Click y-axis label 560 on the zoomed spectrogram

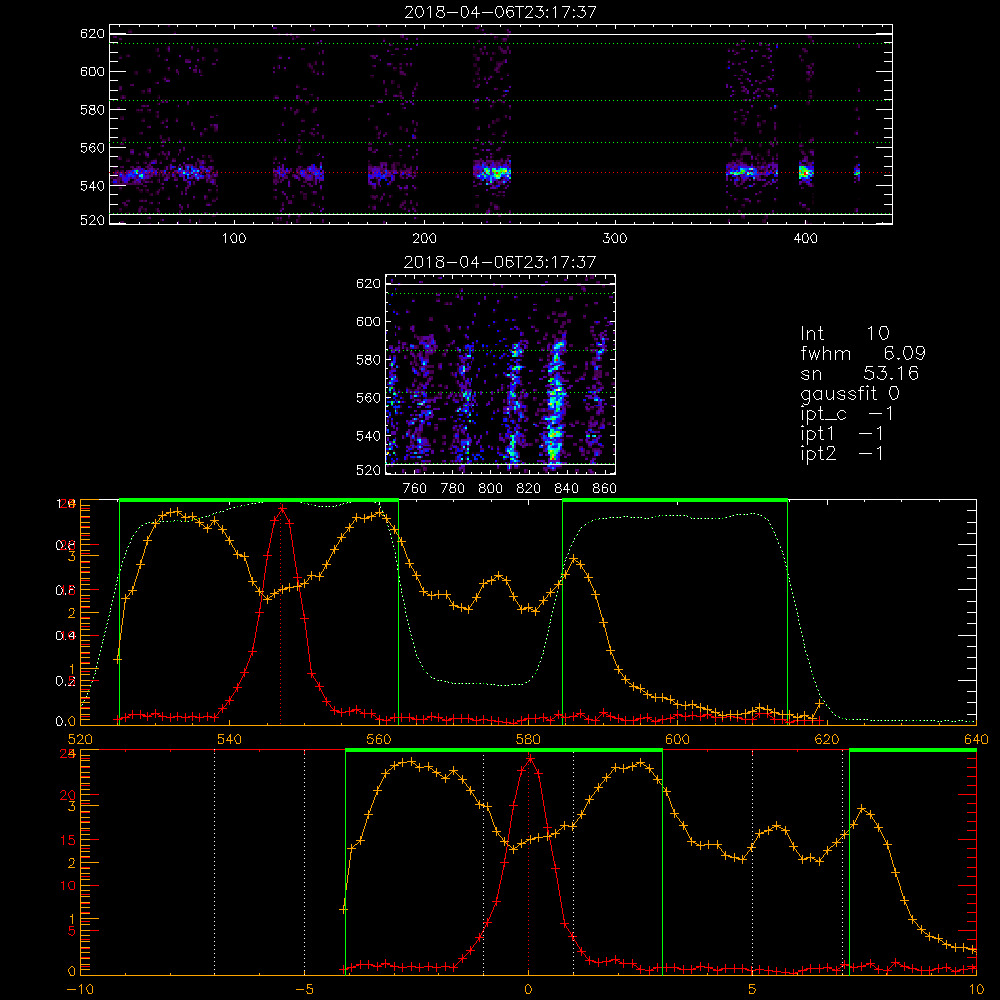coord(369,398)
